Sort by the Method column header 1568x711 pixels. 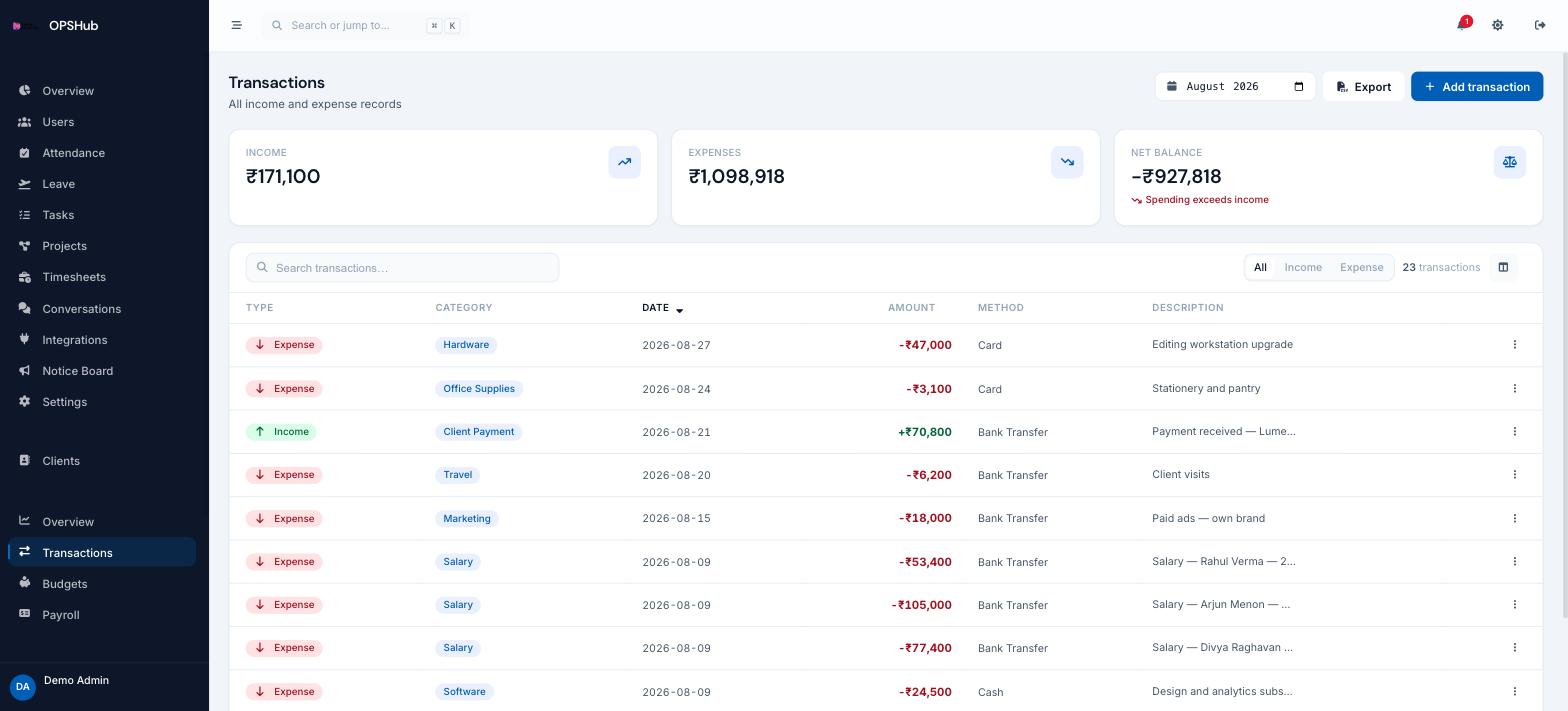click(x=1000, y=308)
